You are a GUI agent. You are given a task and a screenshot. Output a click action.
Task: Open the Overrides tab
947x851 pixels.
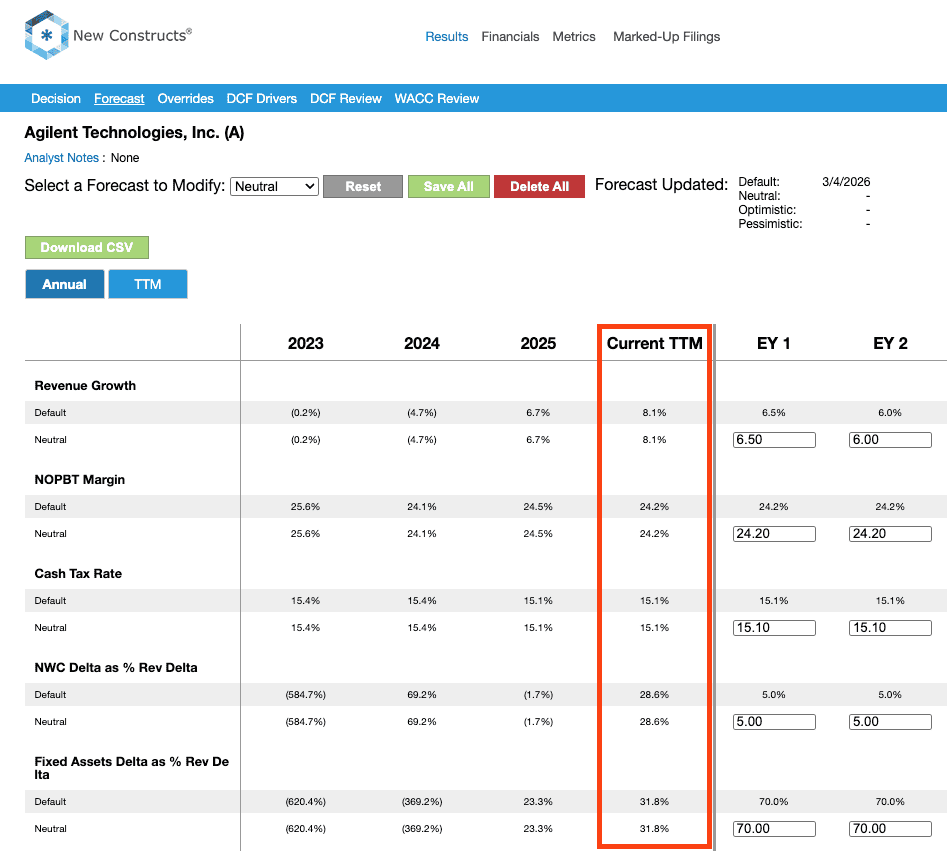pyautogui.click(x=185, y=98)
